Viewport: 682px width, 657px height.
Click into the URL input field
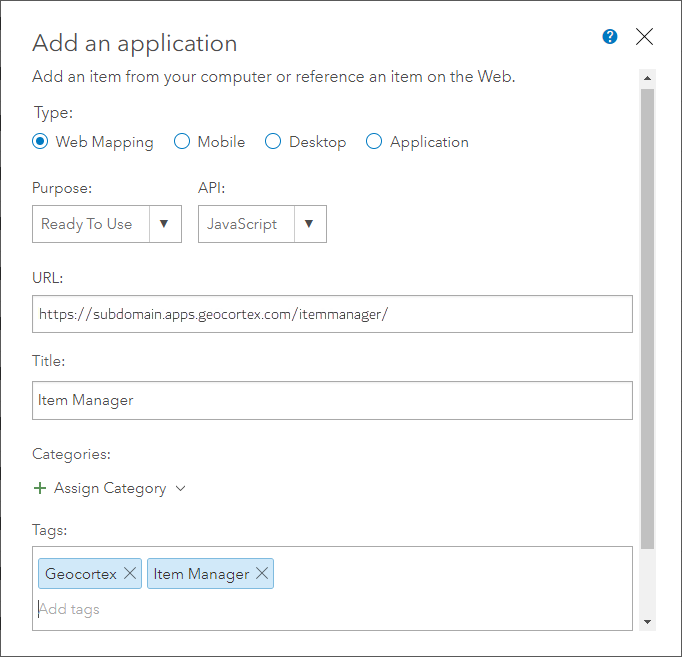coord(332,314)
